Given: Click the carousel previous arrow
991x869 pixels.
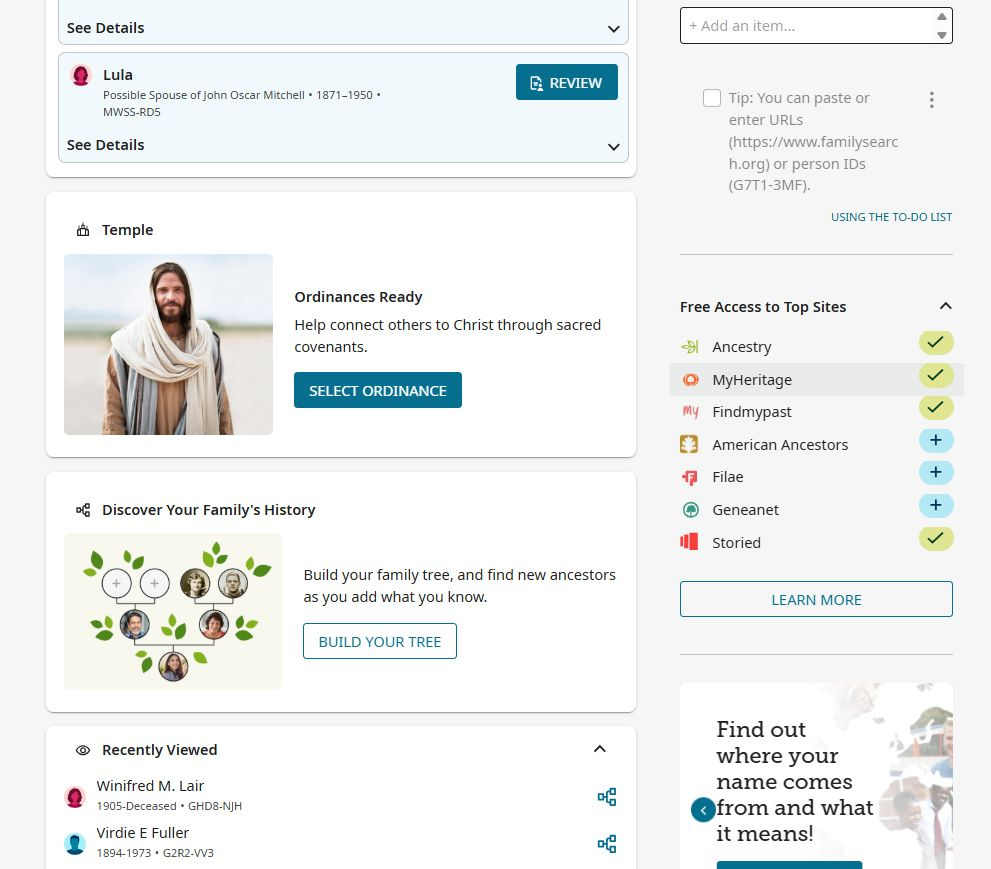Looking at the screenshot, I should click(x=703, y=810).
